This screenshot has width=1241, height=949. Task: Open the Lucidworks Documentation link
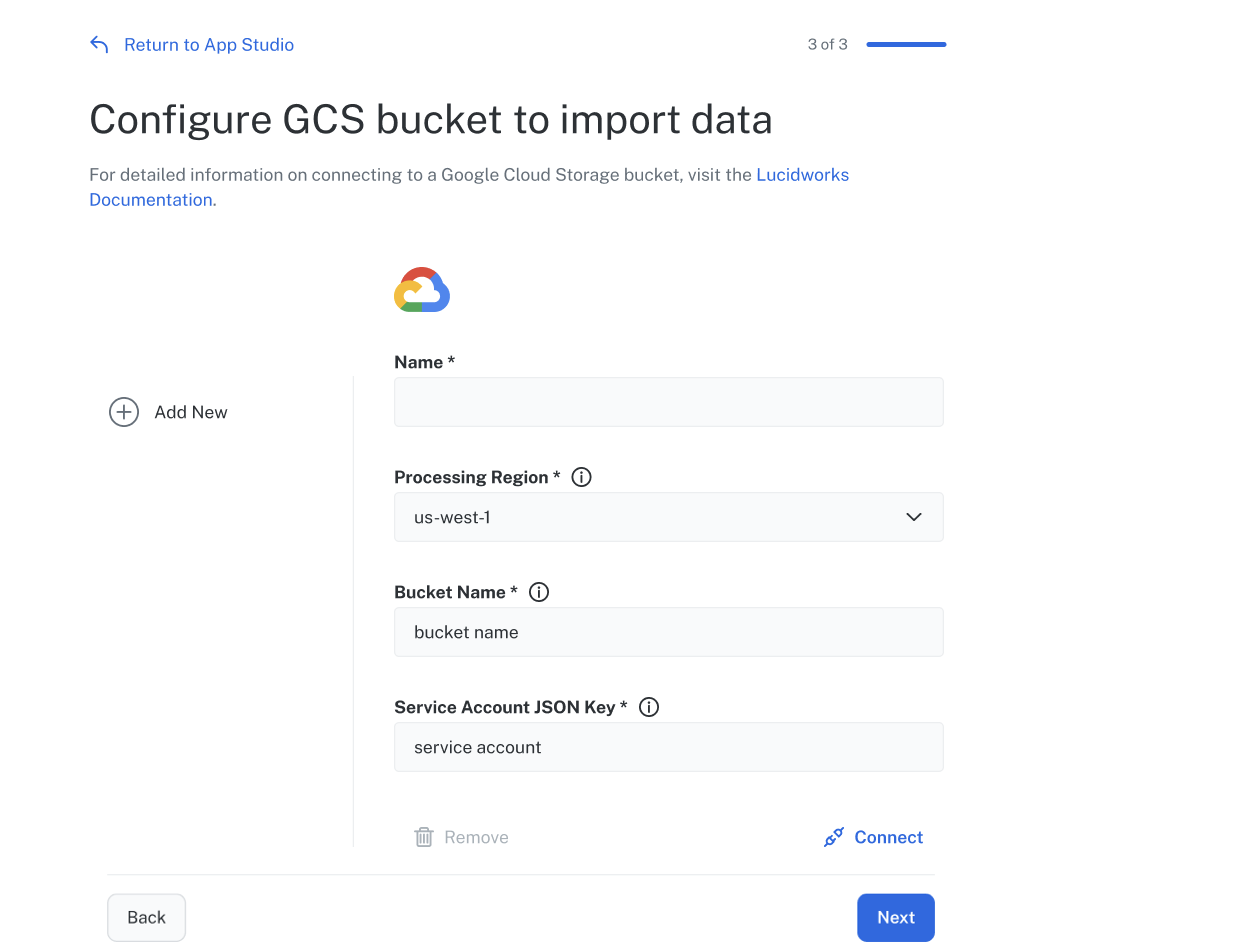coord(802,174)
